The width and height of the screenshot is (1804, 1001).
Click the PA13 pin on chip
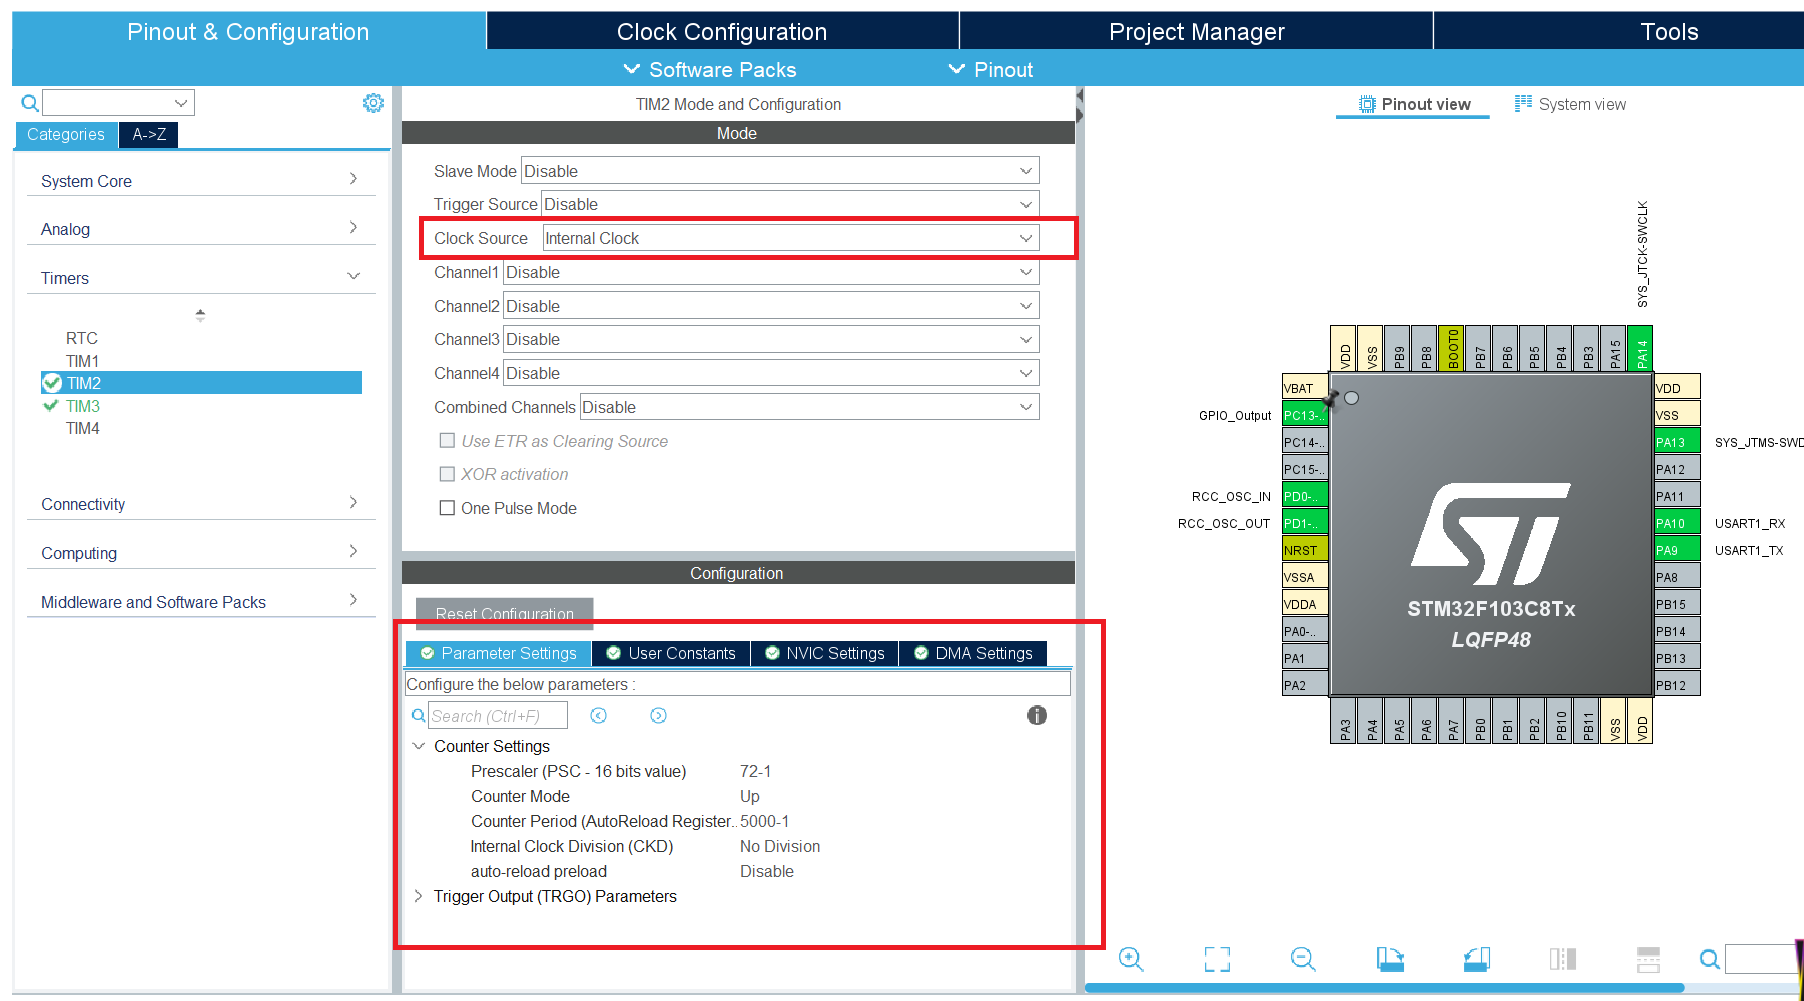point(1677,442)
